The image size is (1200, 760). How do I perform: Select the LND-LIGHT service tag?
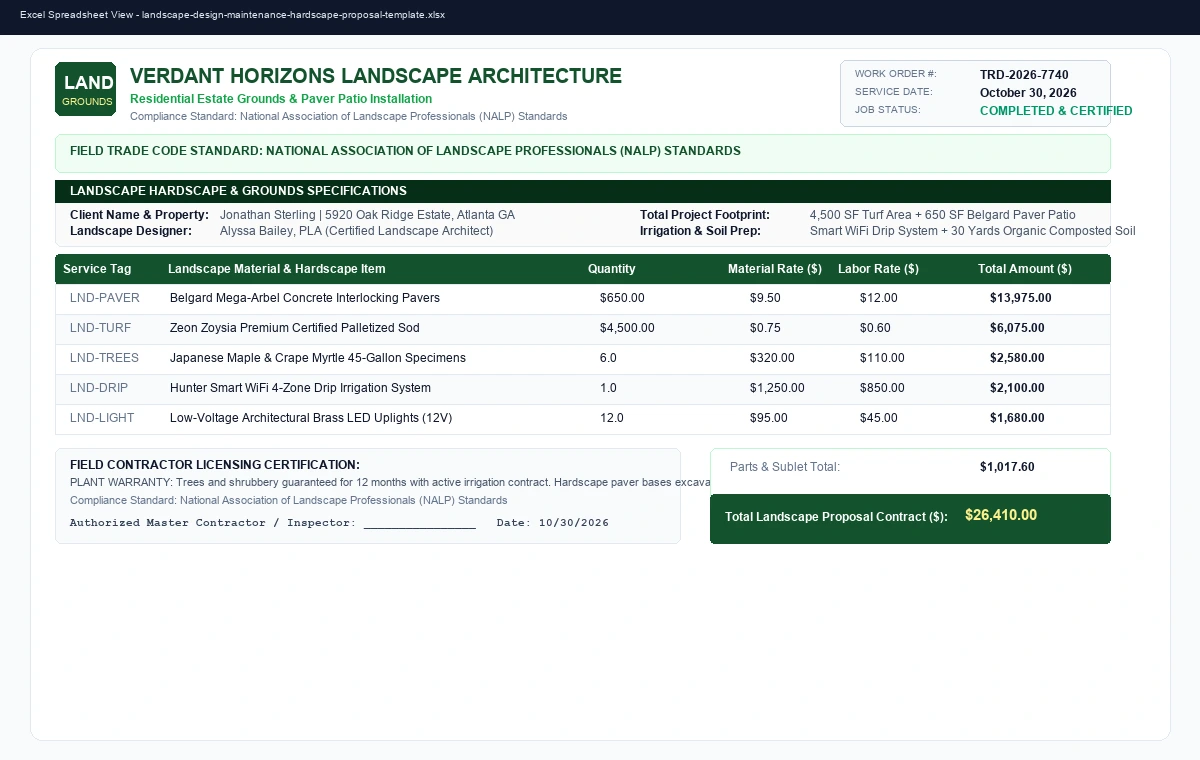click(102, 418)
